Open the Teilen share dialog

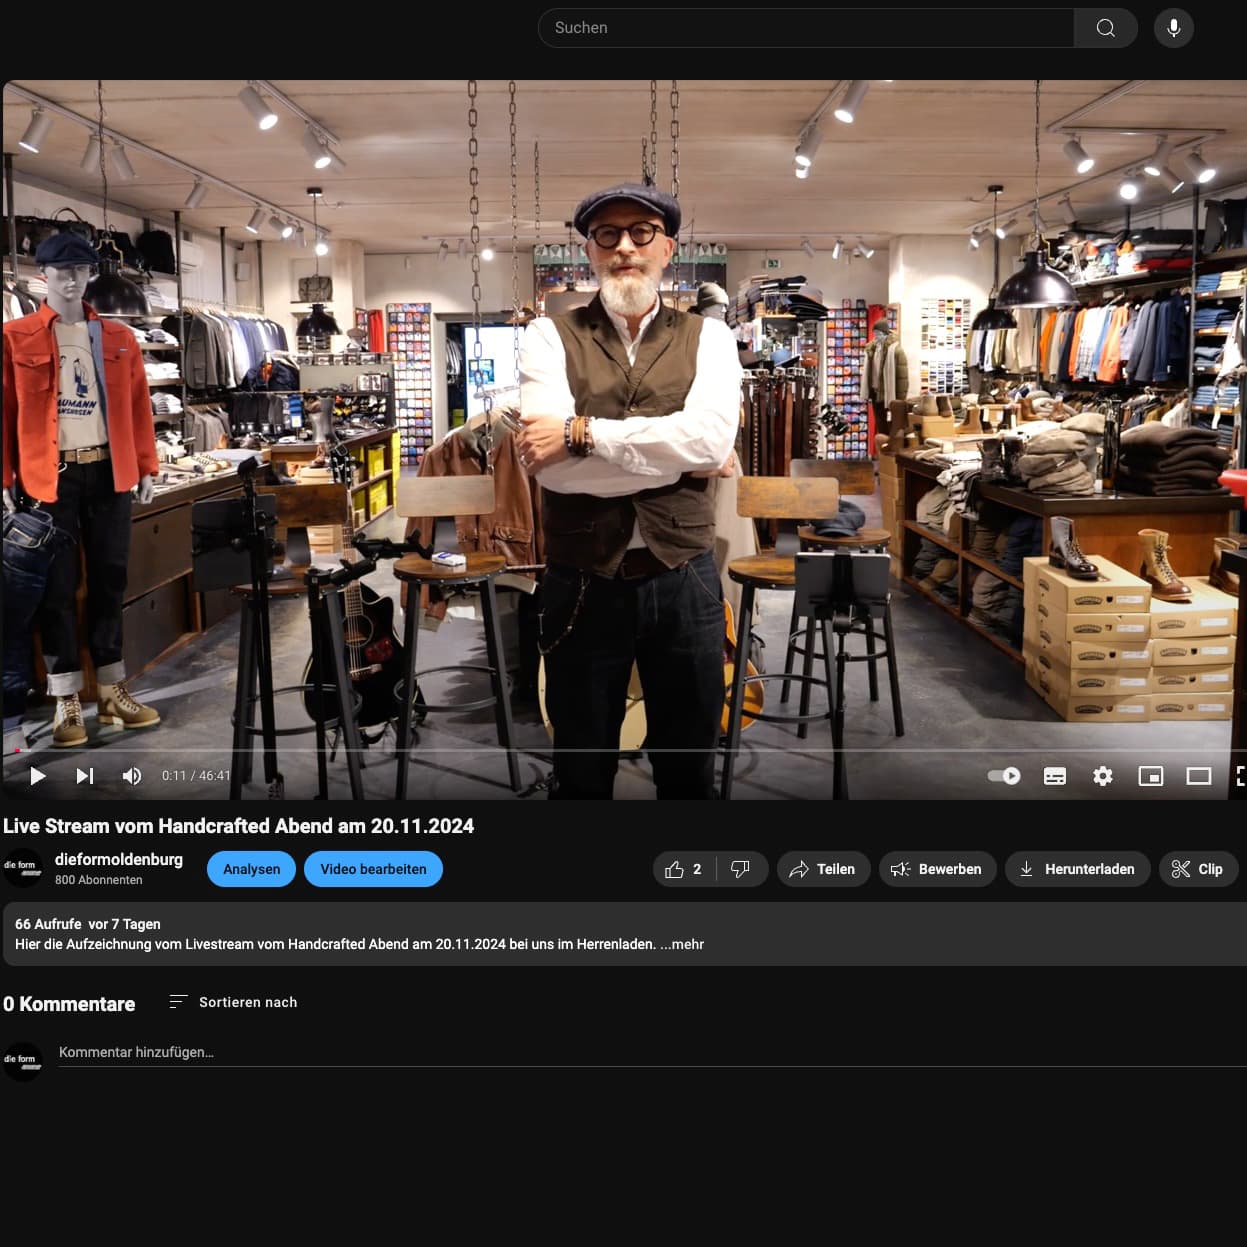tap(822, 869)
